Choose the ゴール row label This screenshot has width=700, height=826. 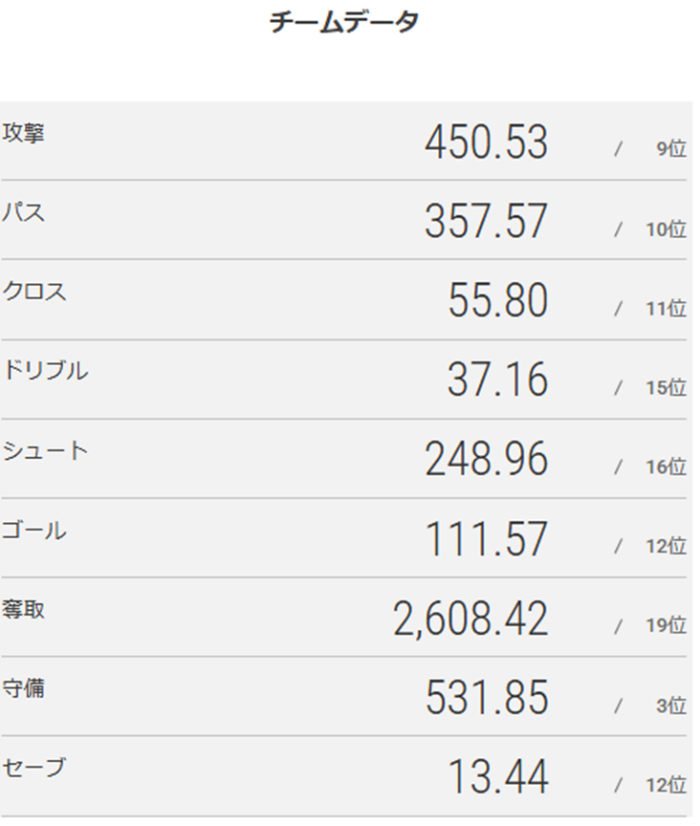[x=34, y=530]
